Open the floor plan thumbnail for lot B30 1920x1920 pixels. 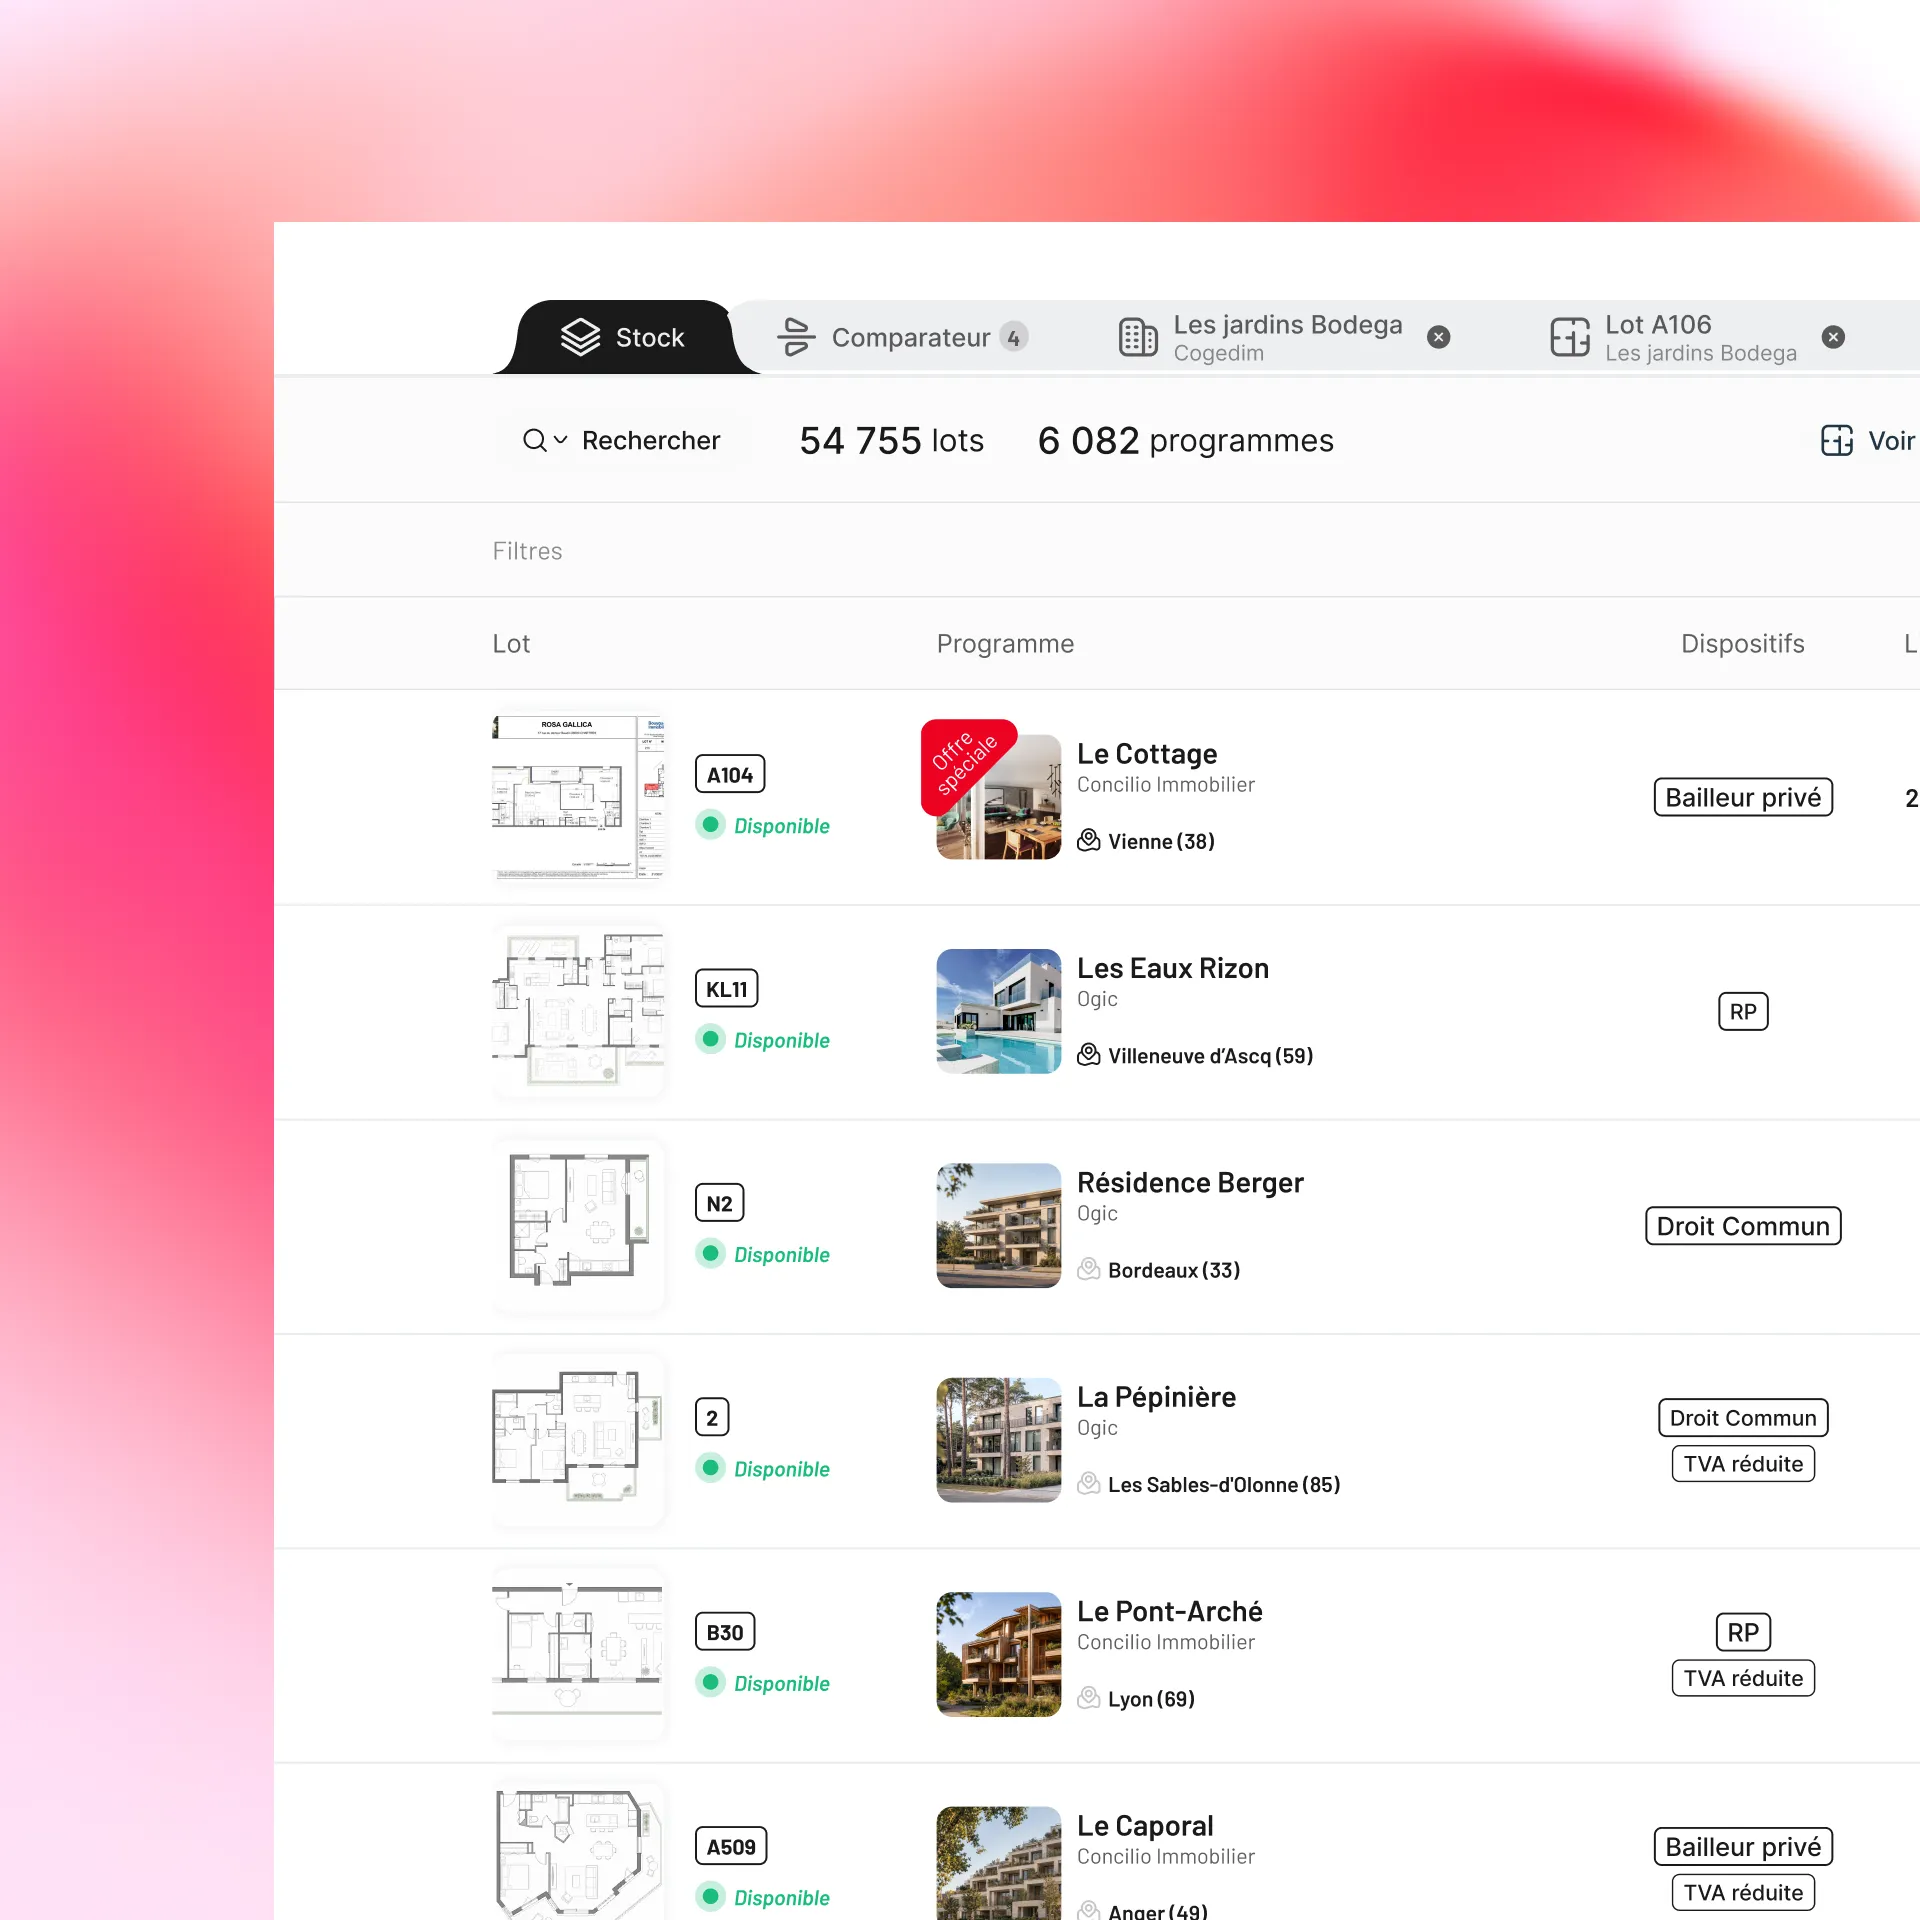click(578, 1654)
